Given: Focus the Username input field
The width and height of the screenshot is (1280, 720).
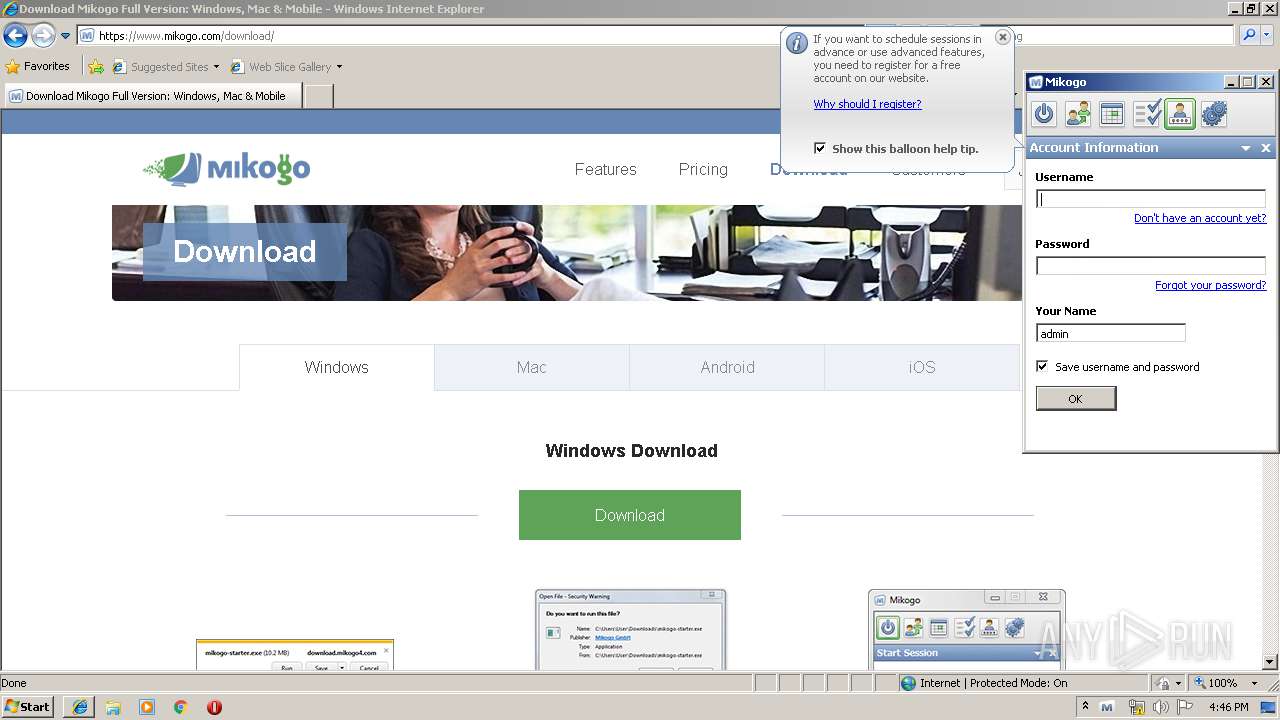Looking at the screenshot, I should tap(1151, 199).
